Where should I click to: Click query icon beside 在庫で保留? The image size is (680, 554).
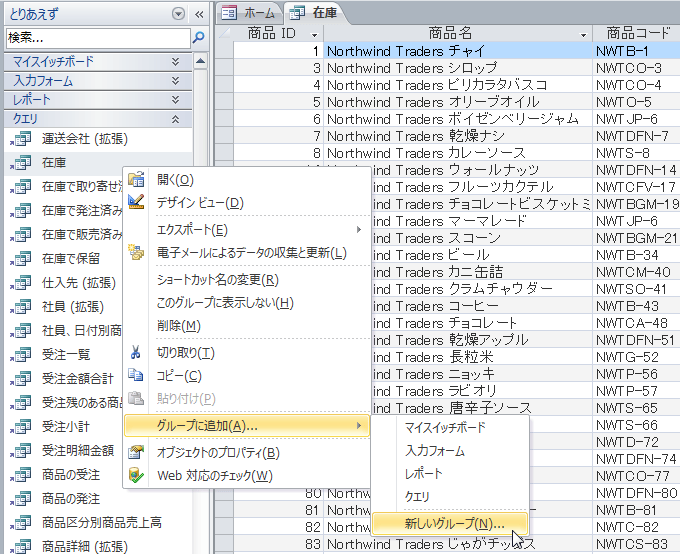pyautogui.click(x=20, y=259)
